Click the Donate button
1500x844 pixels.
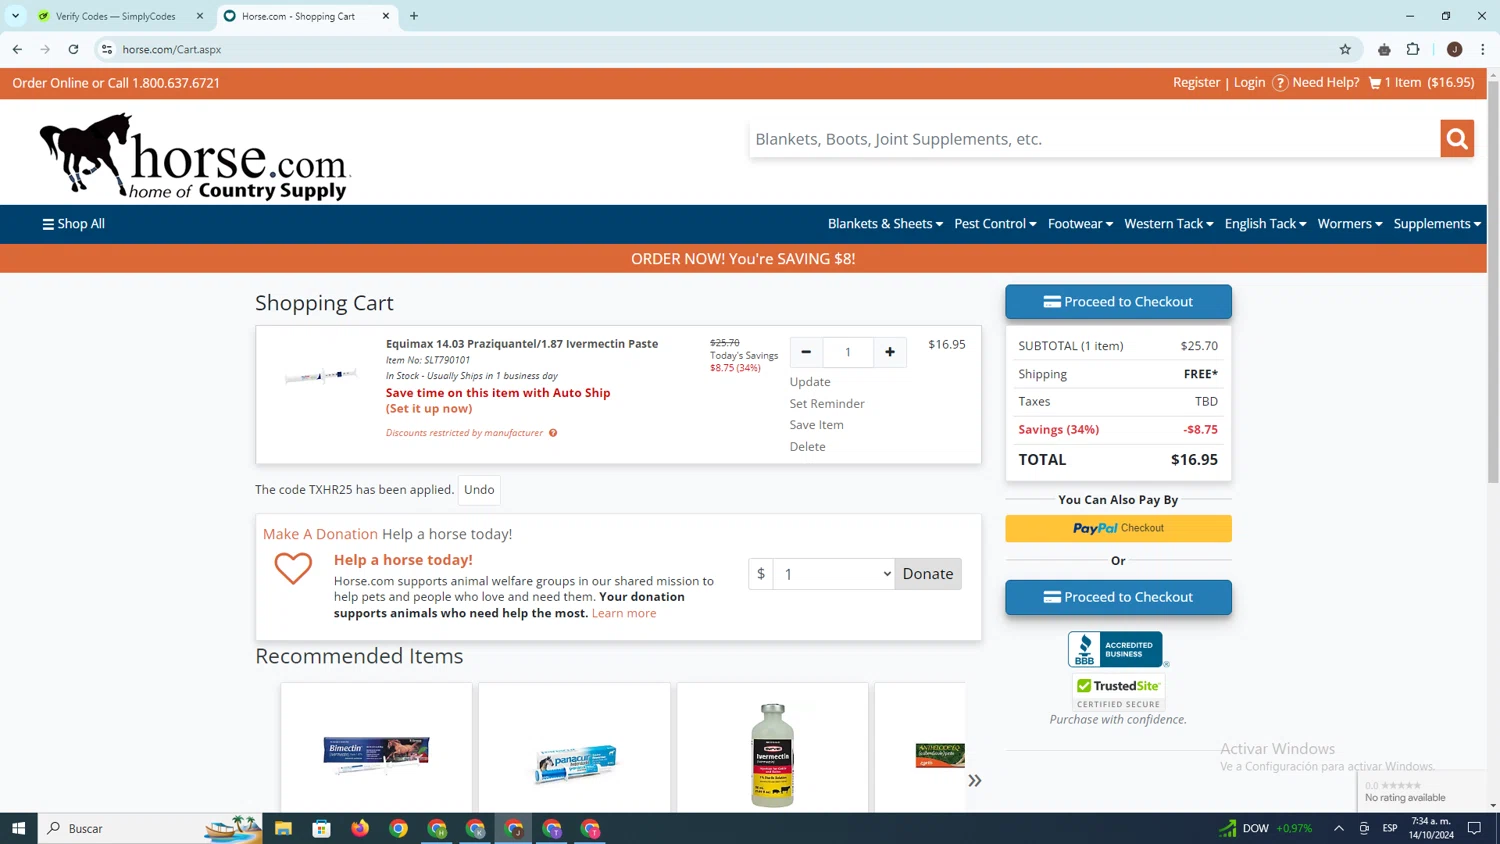pyautogui.click(x=928, y=574)
